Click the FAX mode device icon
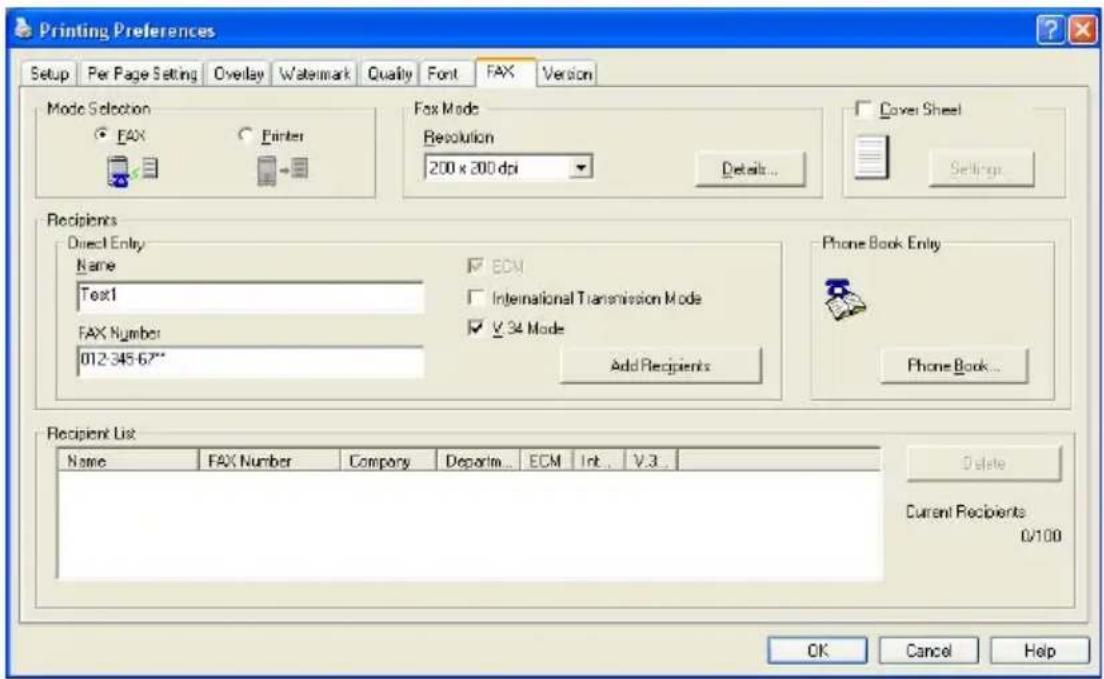Screen dimensions: 1104x679 pyautogui.click(x=132, y=171)
